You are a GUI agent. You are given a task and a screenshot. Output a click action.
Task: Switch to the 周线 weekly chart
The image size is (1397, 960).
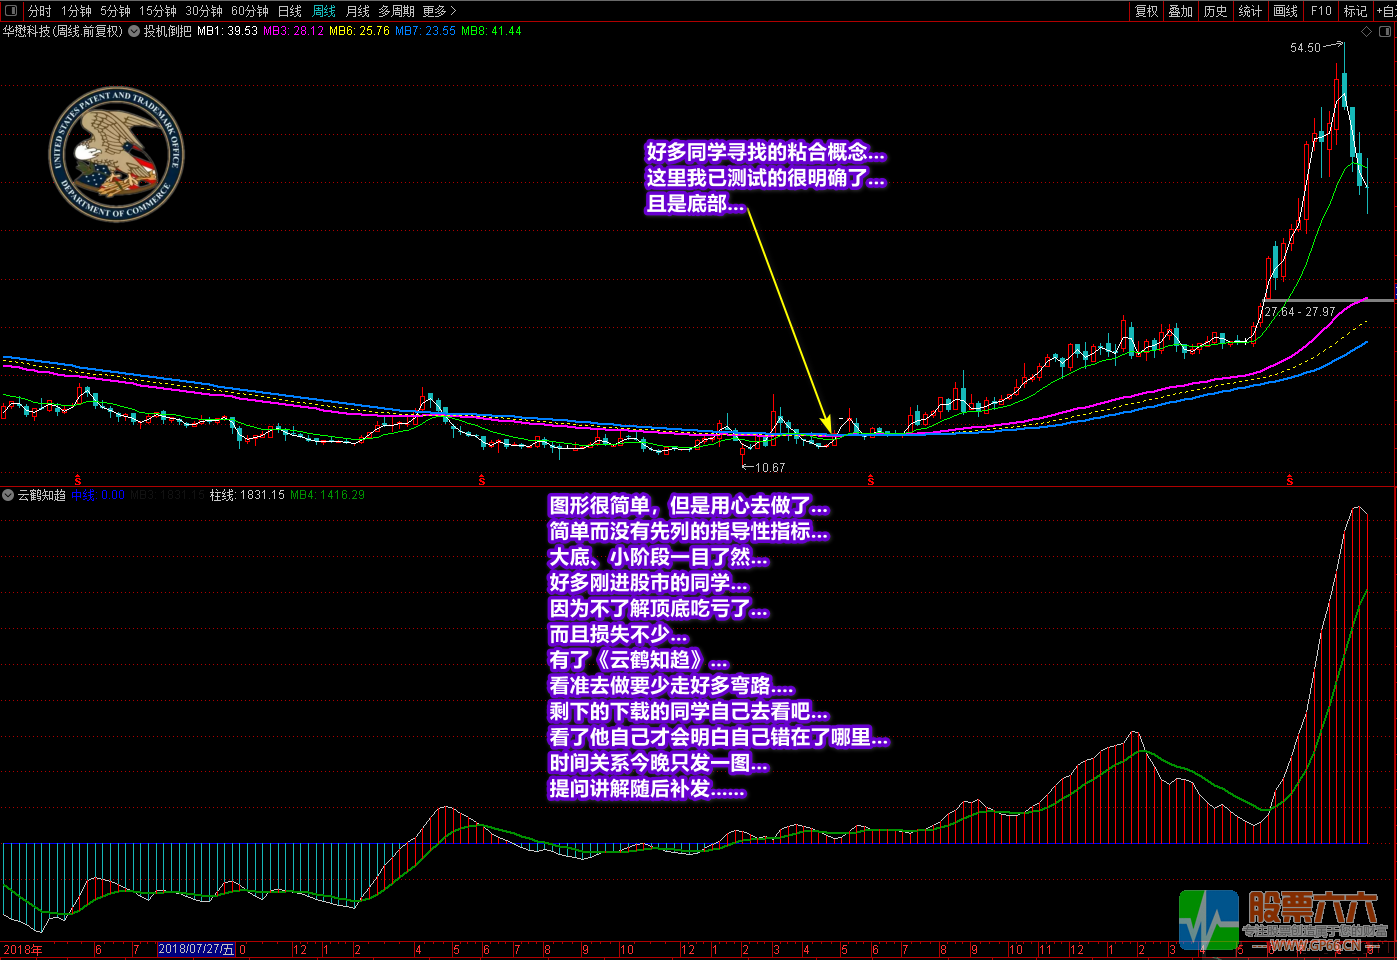324,11
